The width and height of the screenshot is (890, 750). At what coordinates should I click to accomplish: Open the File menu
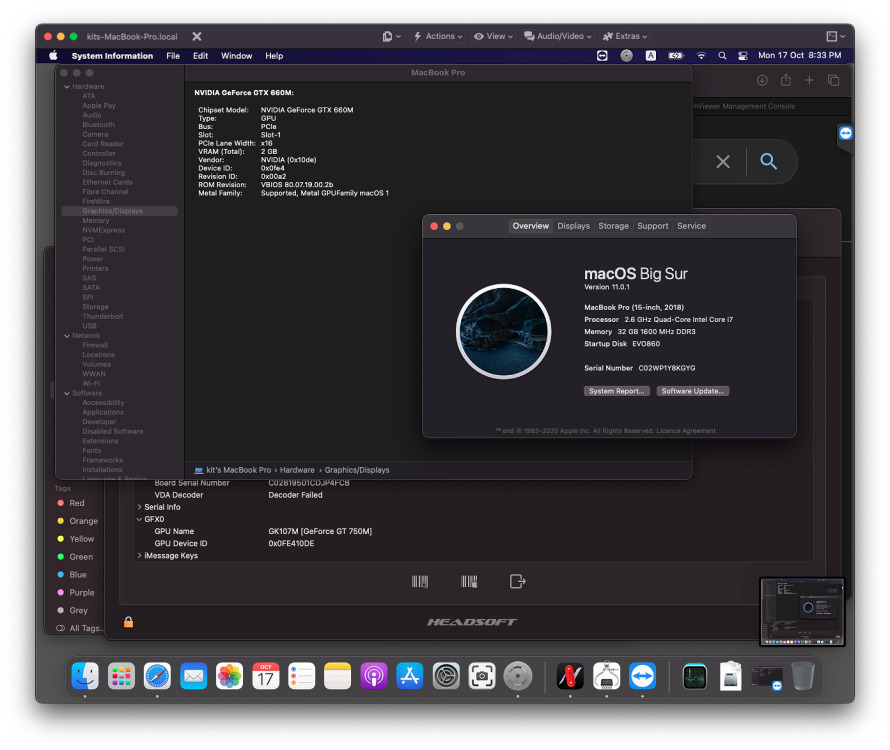tap(173, 56)
